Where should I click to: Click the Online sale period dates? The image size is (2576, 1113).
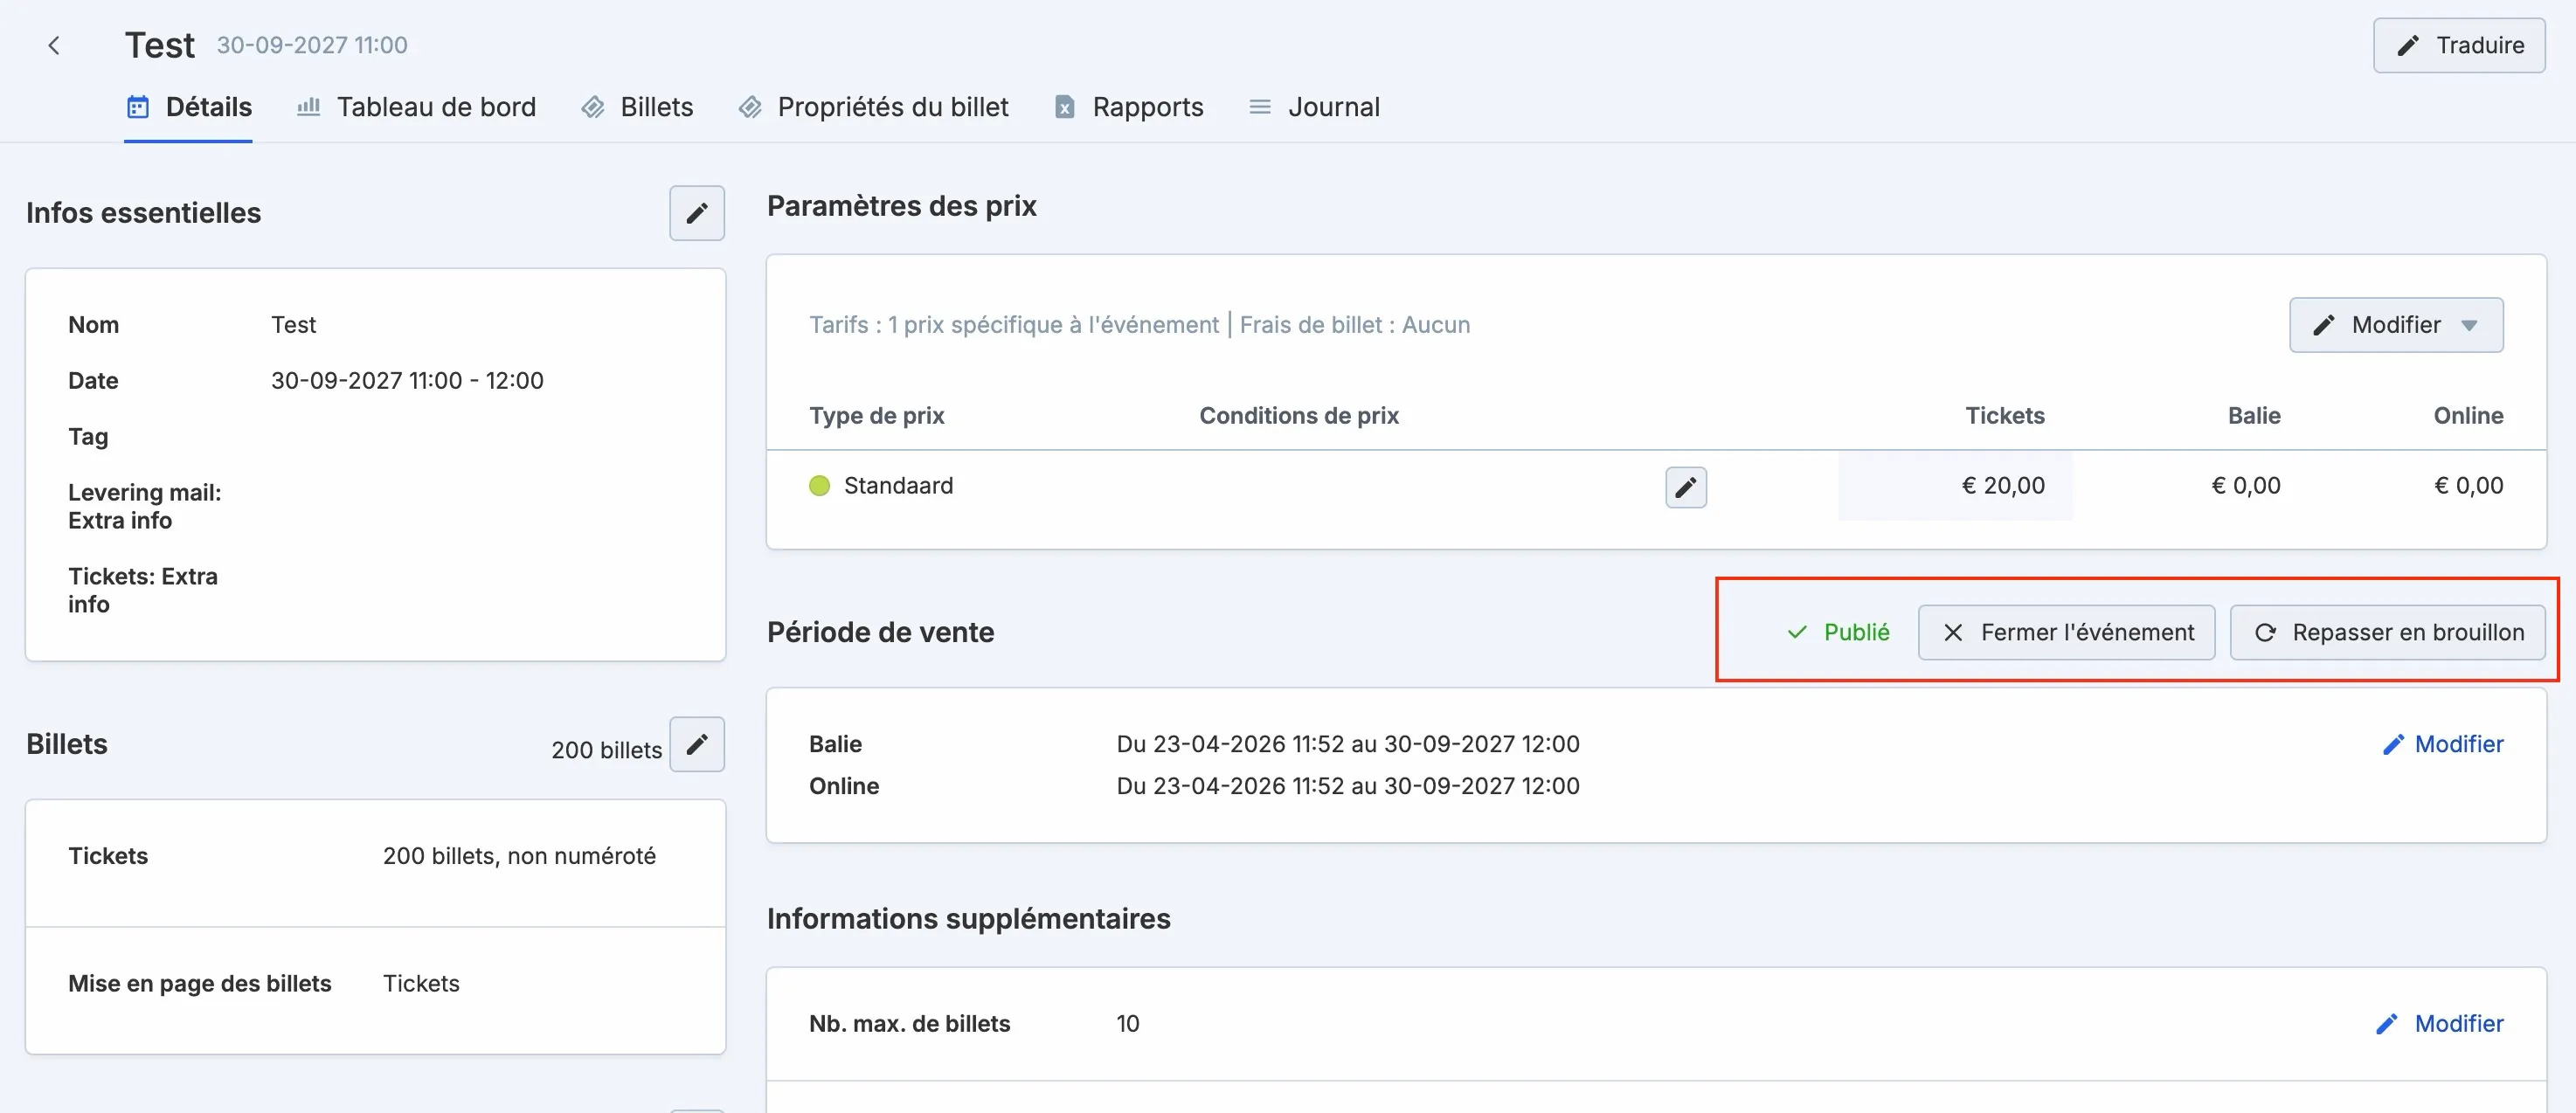tap(1348, 786)
